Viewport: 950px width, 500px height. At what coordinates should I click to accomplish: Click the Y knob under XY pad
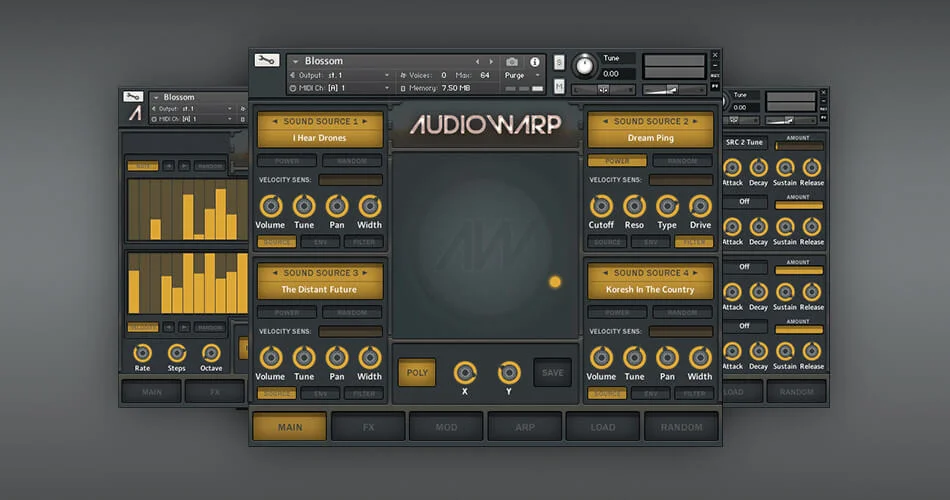tap(509, 373)
